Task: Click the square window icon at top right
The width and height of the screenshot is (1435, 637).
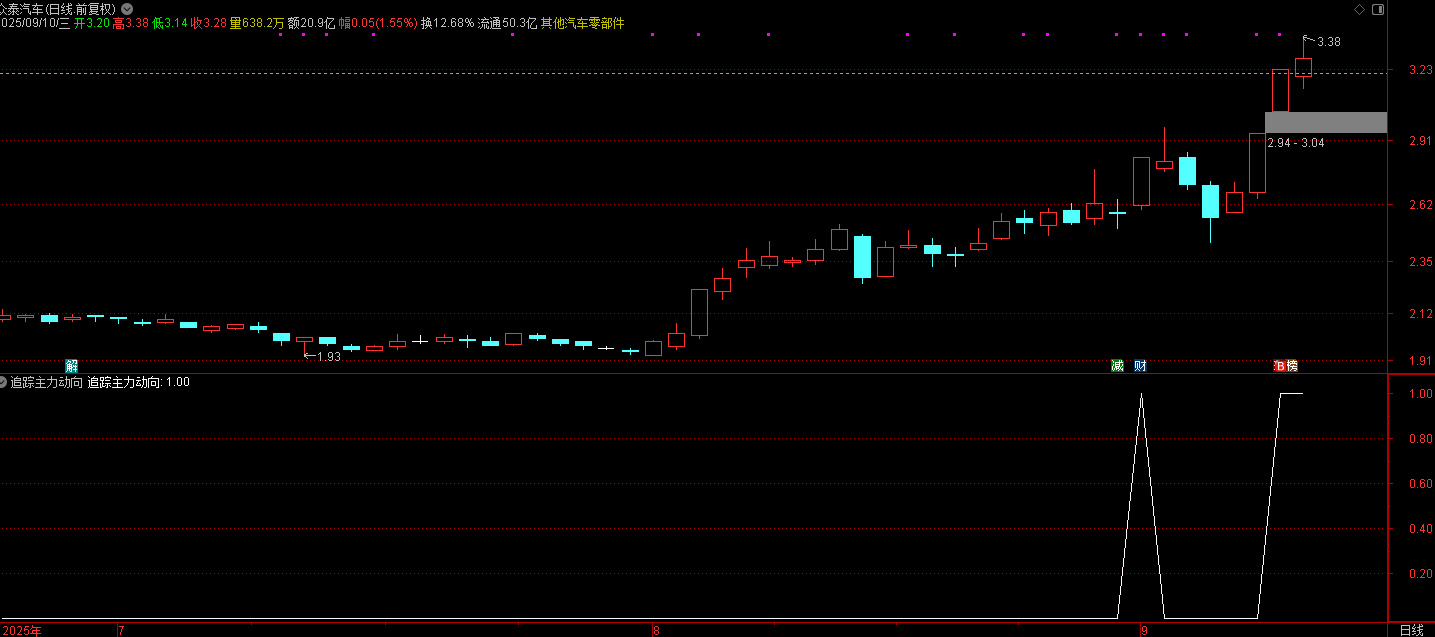Action: point(1379,9)
